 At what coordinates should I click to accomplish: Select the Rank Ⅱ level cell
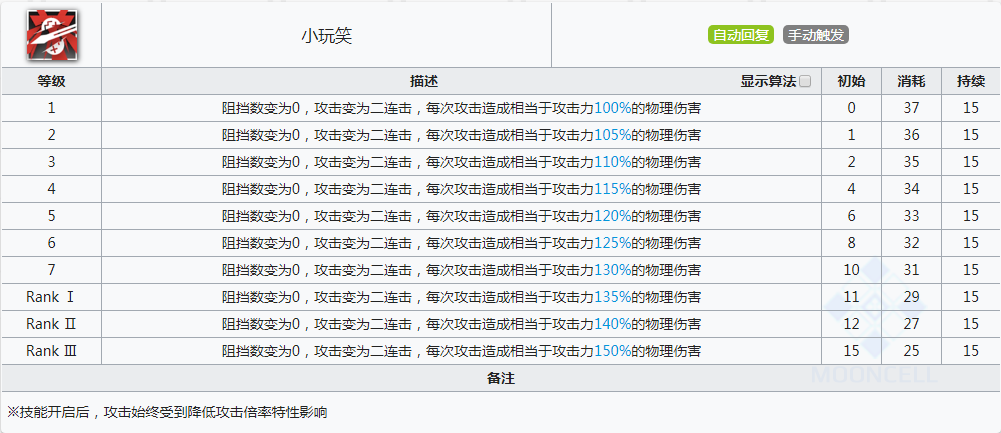(x=51, y=324)
